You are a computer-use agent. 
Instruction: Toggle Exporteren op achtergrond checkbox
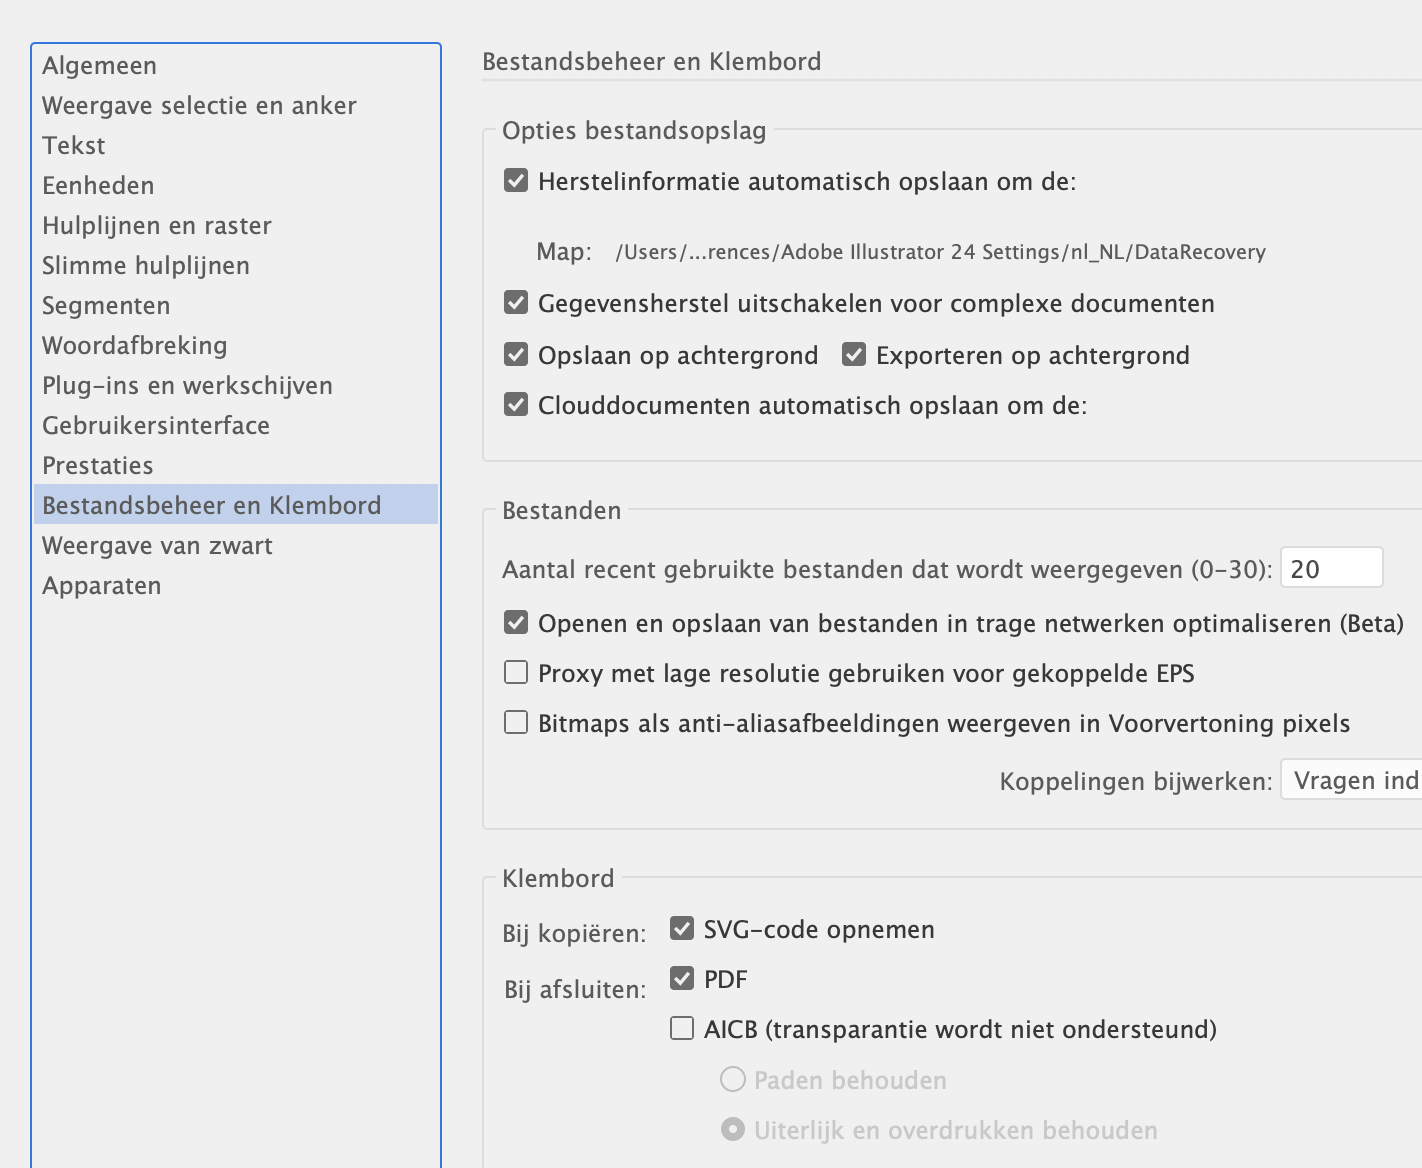point(854,355)
